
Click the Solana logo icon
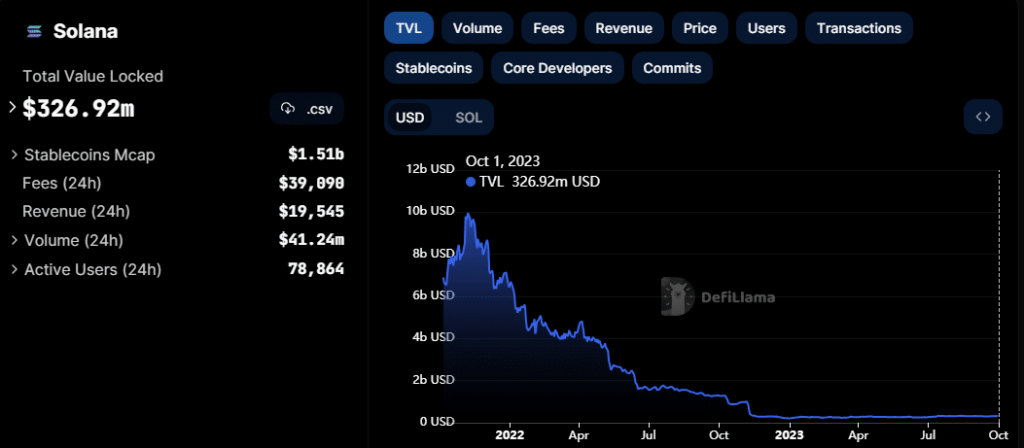tap(35, 31)
